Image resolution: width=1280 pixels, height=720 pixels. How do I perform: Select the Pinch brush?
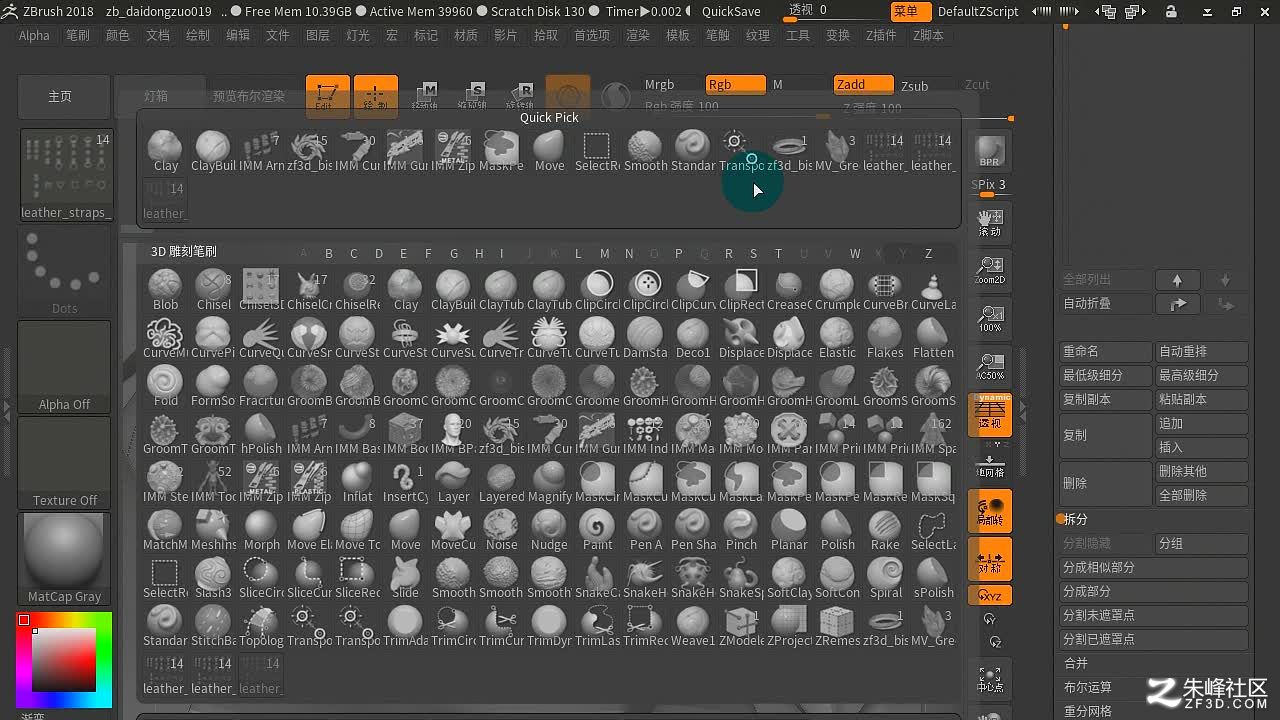(741, 530)
